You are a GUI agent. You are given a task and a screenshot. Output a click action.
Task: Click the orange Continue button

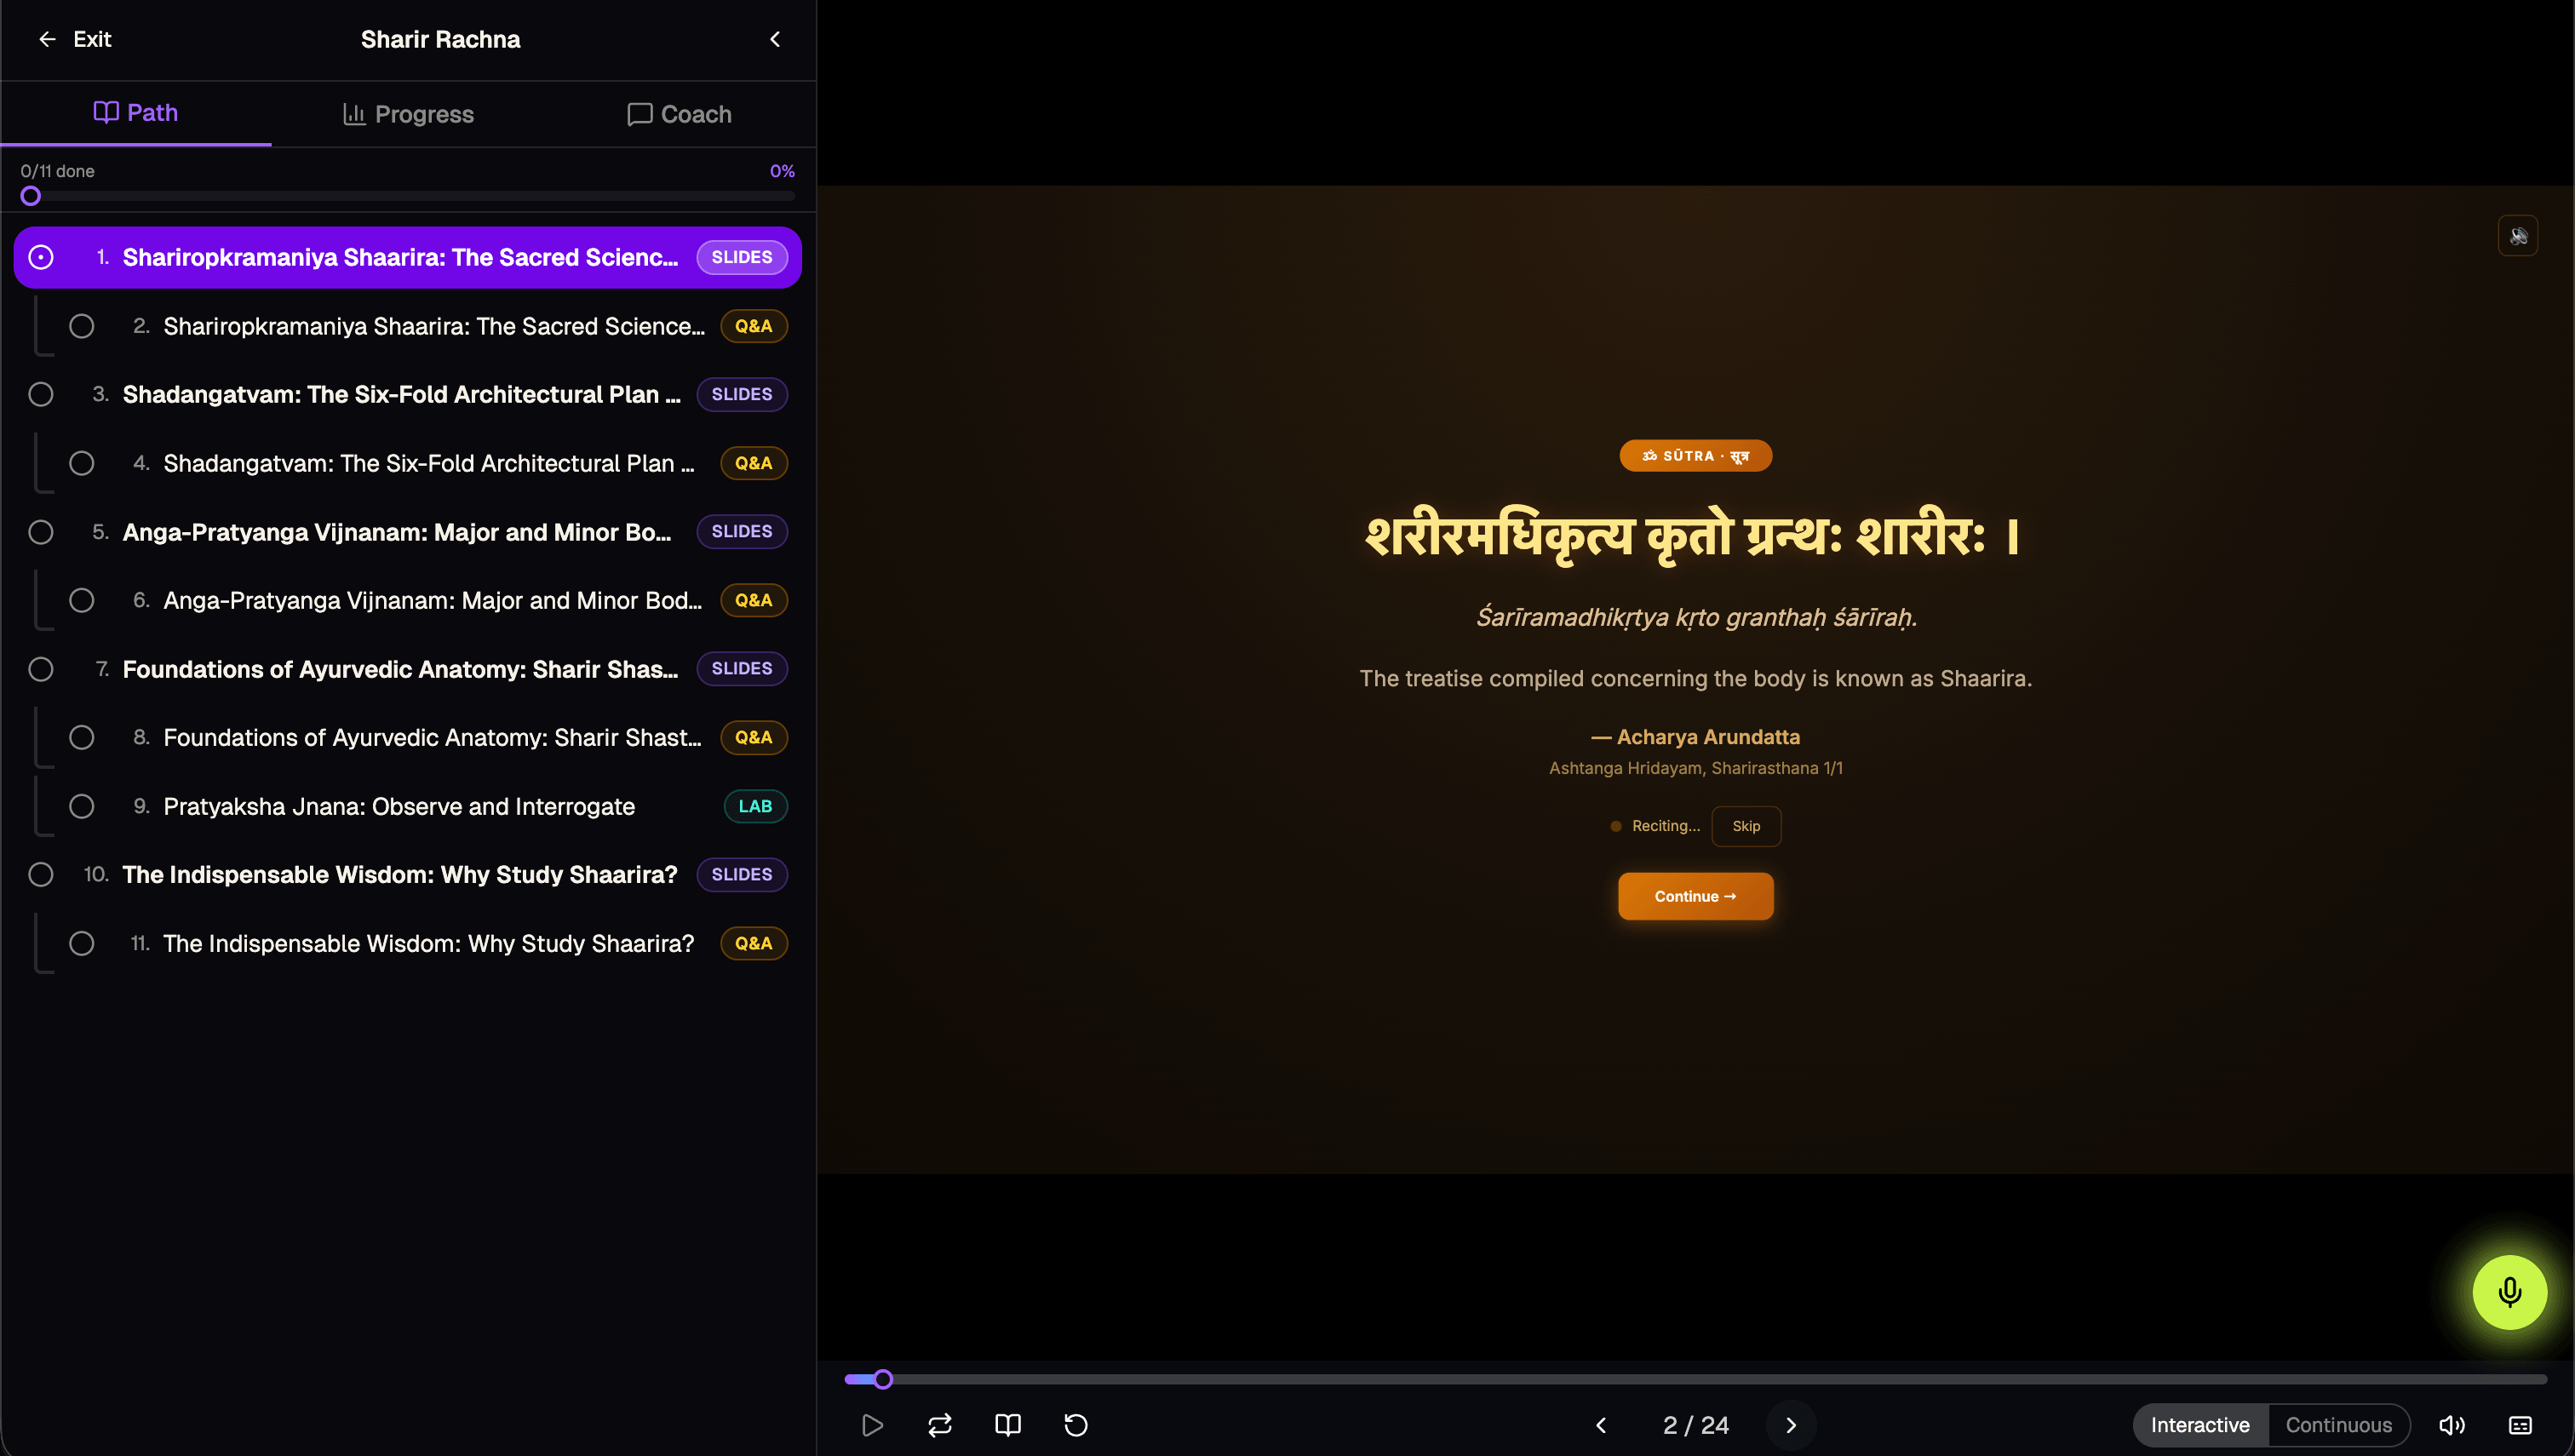[x=1696, y=896]
